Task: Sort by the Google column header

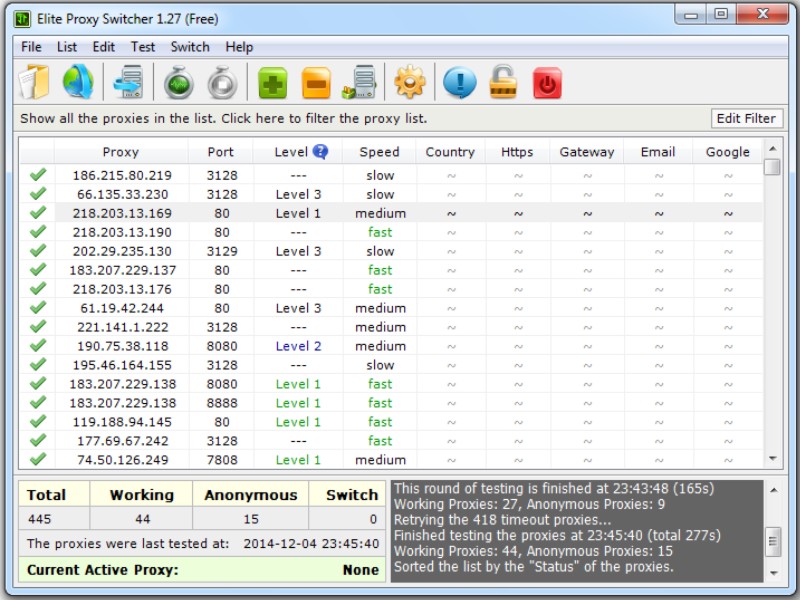Action: [x=728, y=152]
